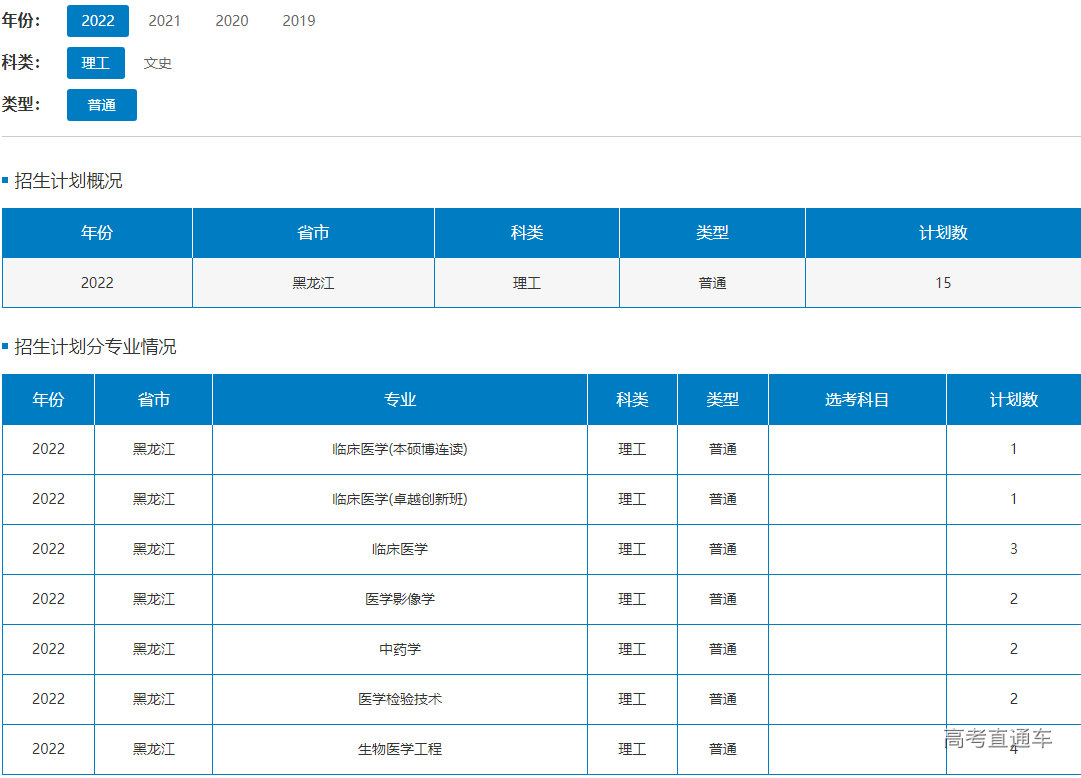The height and width of the screenshot is (778, 1081).
Task: Click the 招生计划分专业情况 section heading
Action: click(95, 347)
